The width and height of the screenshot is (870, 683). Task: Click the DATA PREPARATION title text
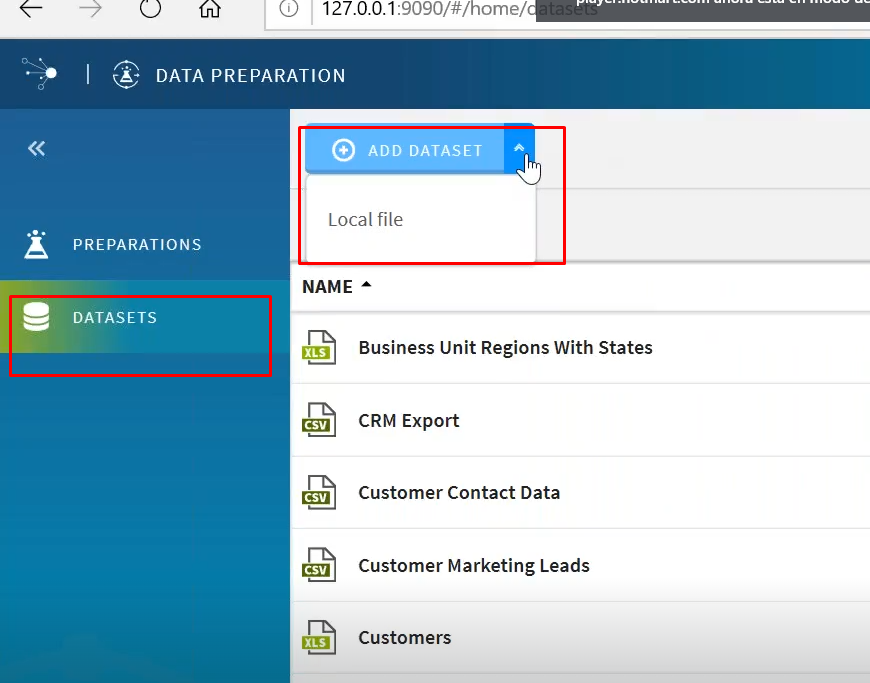tap(250, 75)
